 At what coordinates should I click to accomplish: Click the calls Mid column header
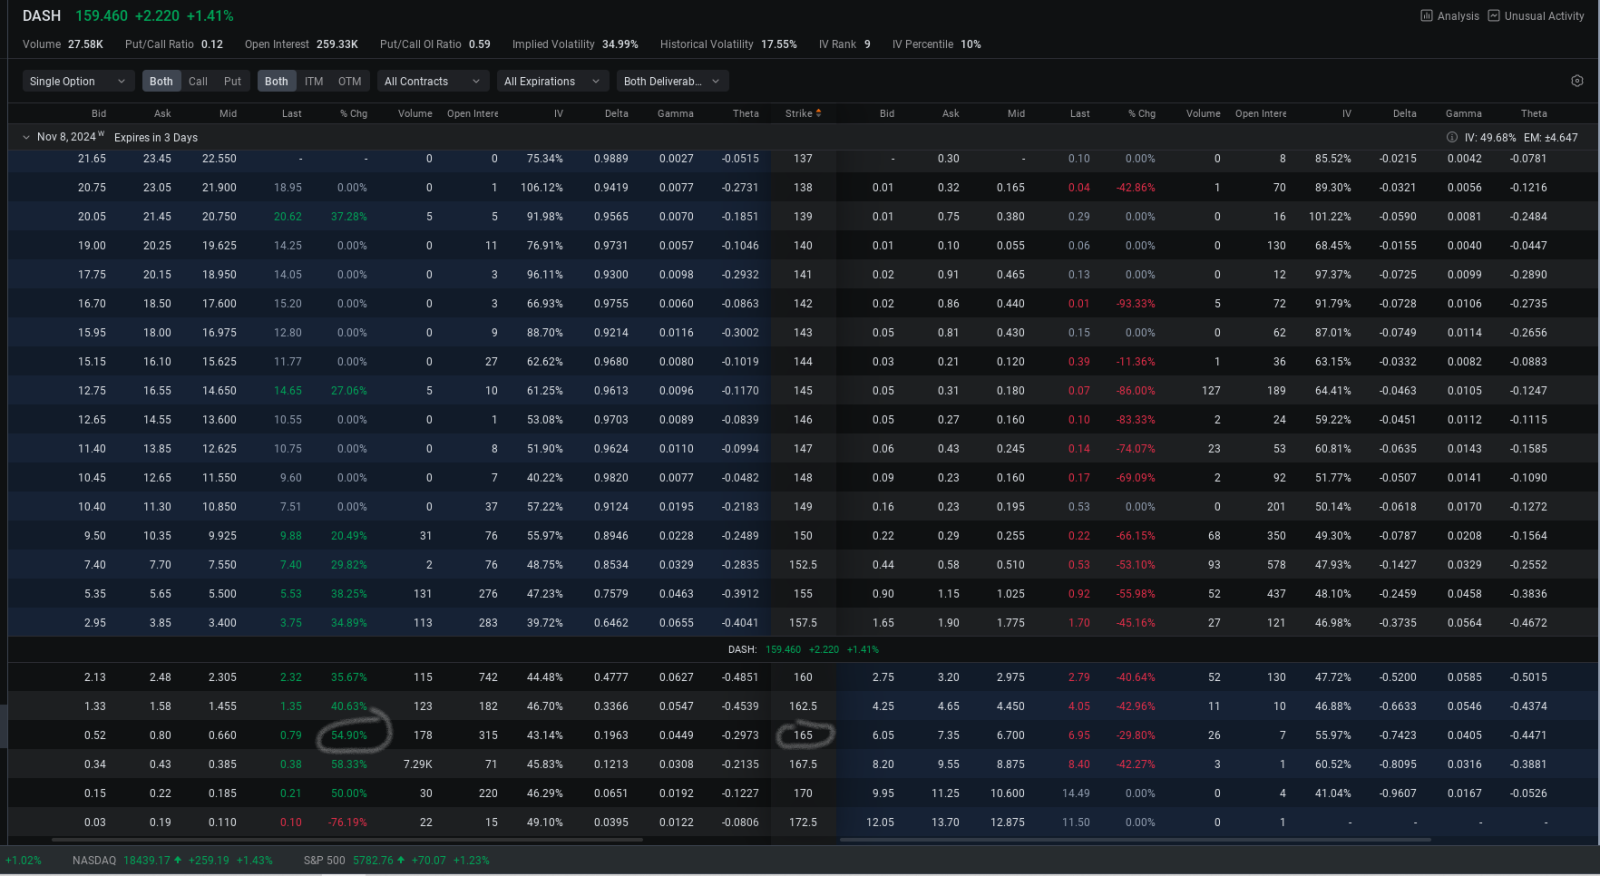(x=228, y=113)
